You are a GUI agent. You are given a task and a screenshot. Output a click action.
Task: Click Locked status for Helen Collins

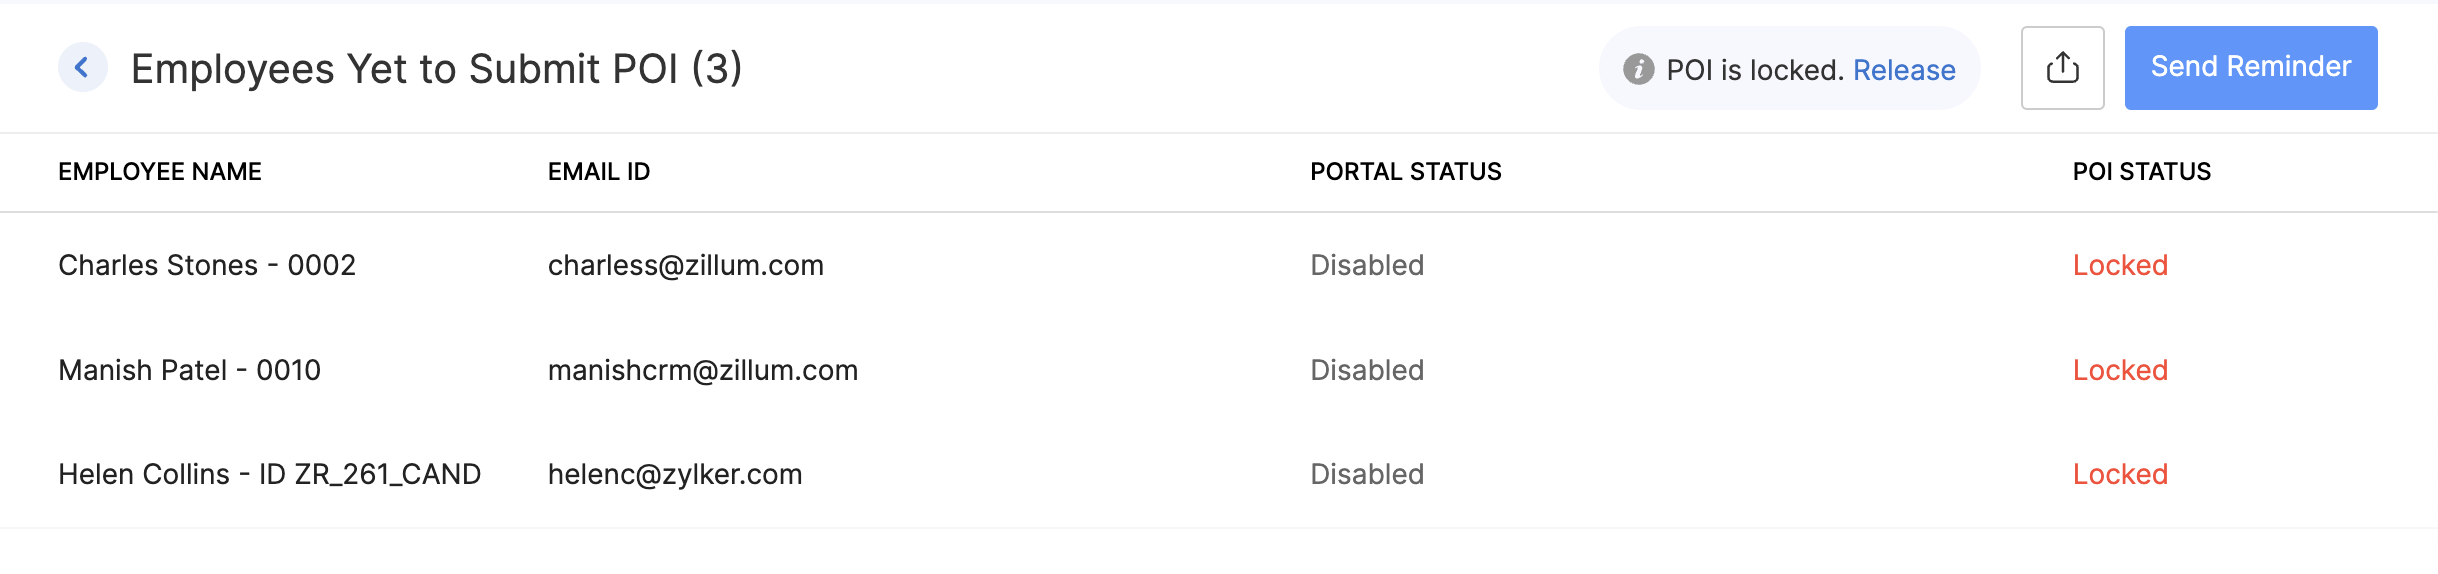point(2120,474)
